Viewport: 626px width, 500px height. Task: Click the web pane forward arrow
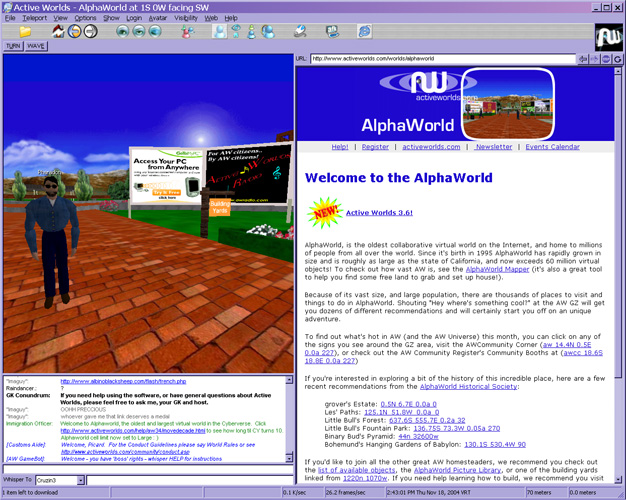pos(595,59)
